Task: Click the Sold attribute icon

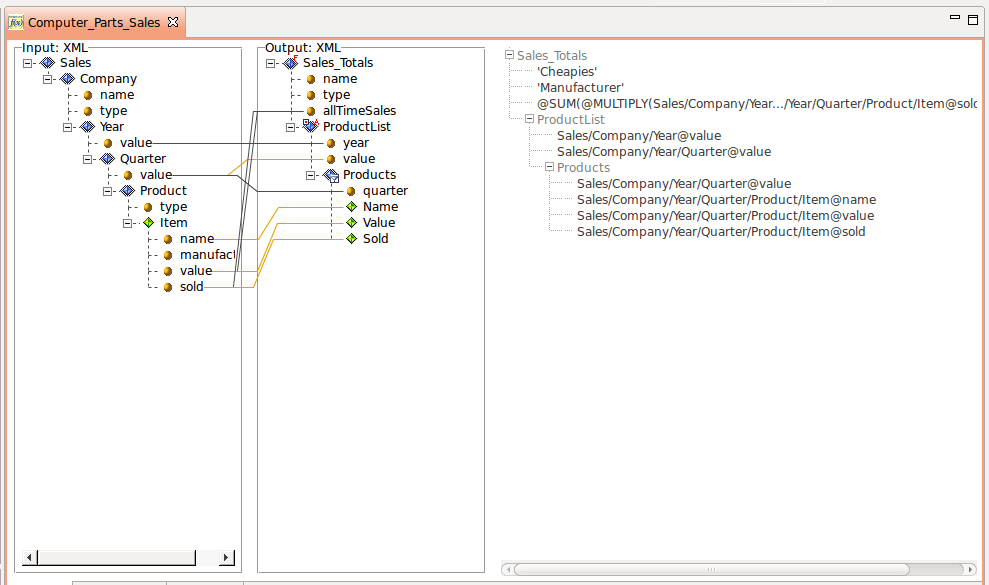Action: coord(350,238)
